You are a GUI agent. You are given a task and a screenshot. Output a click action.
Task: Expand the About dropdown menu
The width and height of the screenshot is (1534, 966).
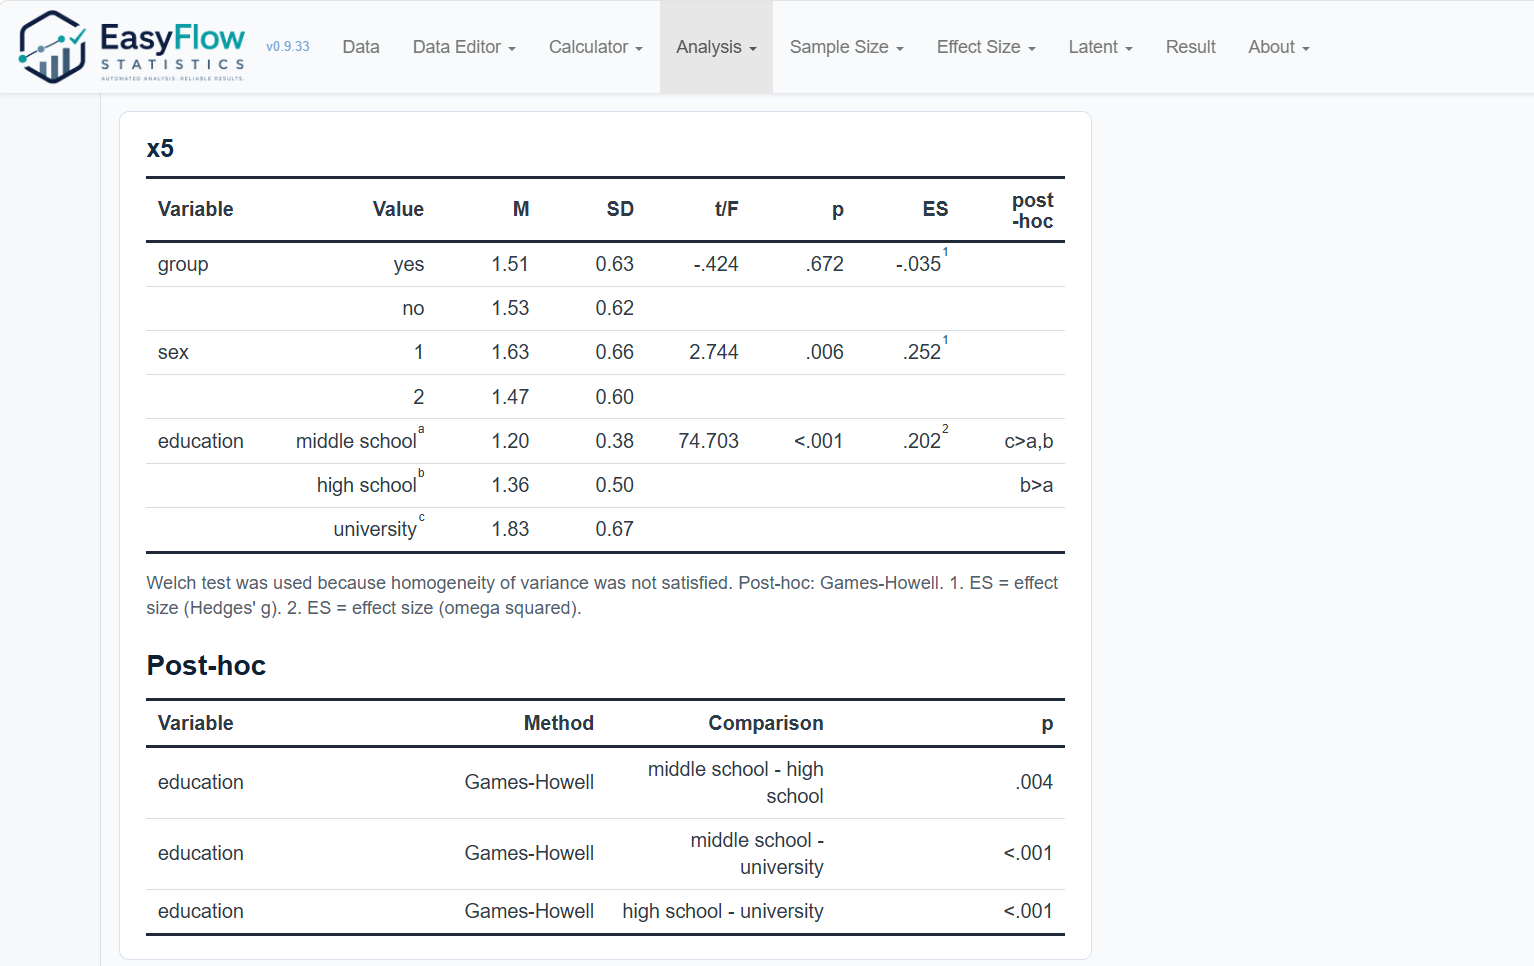click(1278, 47)
